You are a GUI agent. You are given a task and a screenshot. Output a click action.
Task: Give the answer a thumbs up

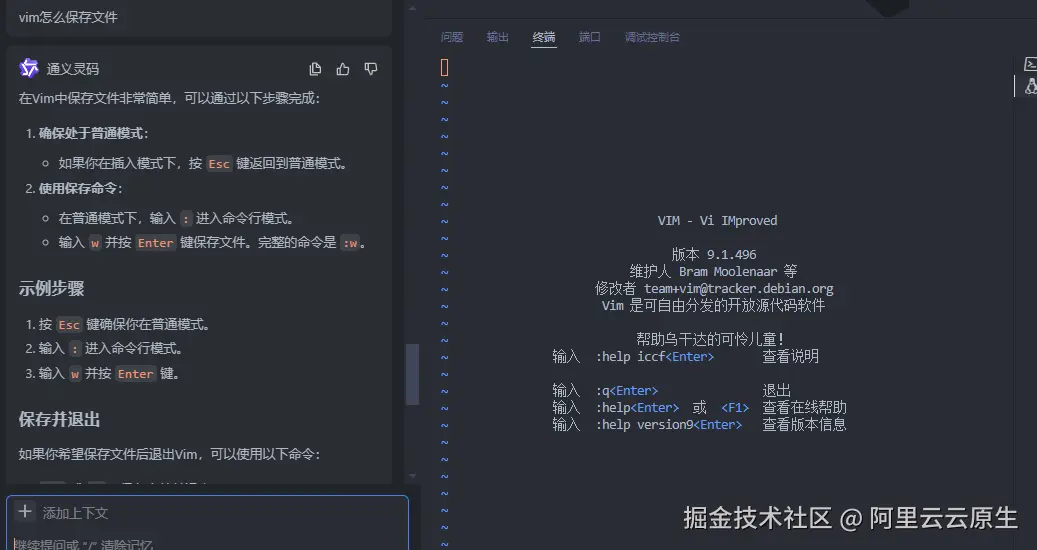point(343,69)
